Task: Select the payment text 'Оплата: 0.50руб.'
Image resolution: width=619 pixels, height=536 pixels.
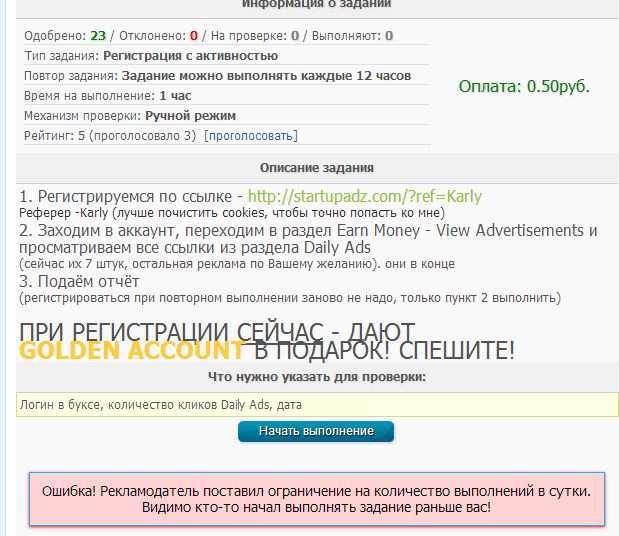Action: (524, 86)
